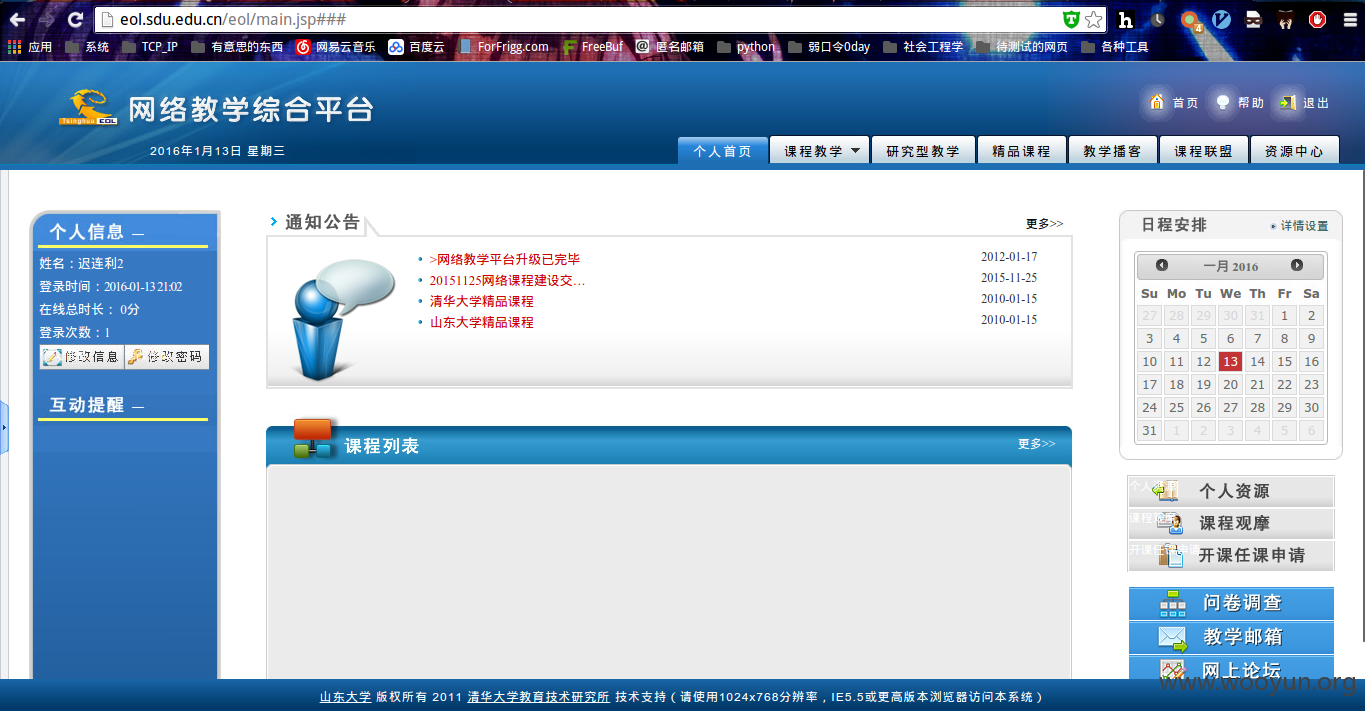
Task: Switch to the 课程联盟 tab
Action: coord(1203,151)
